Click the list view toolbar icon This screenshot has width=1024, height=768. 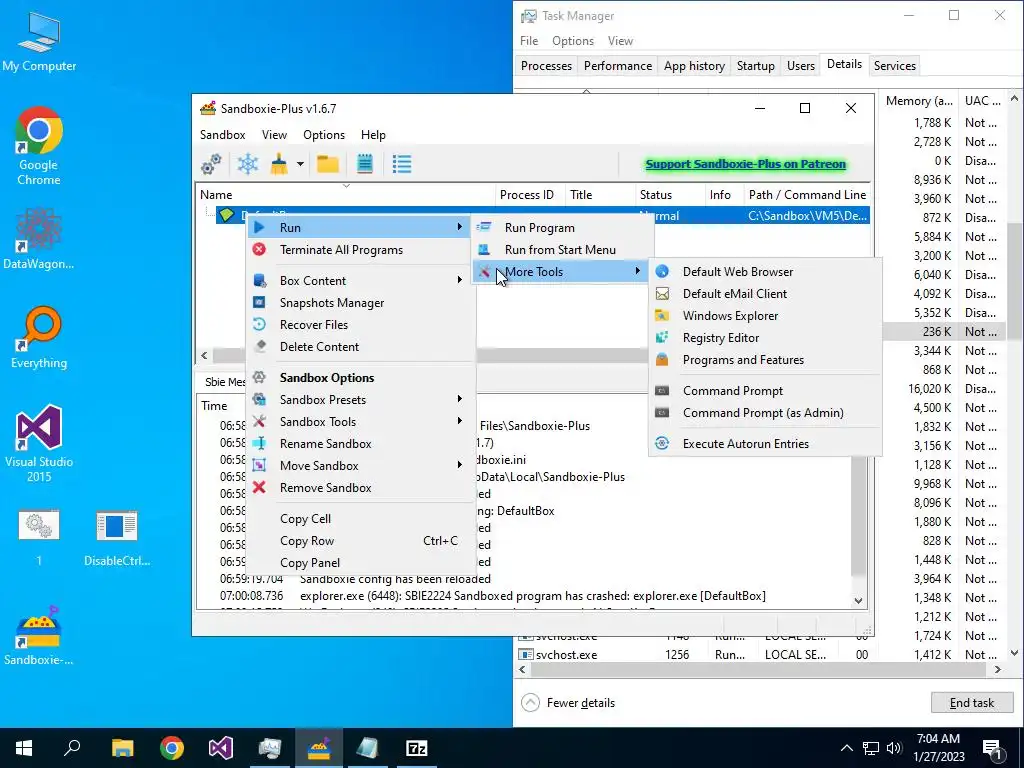(x=402, y=164)
